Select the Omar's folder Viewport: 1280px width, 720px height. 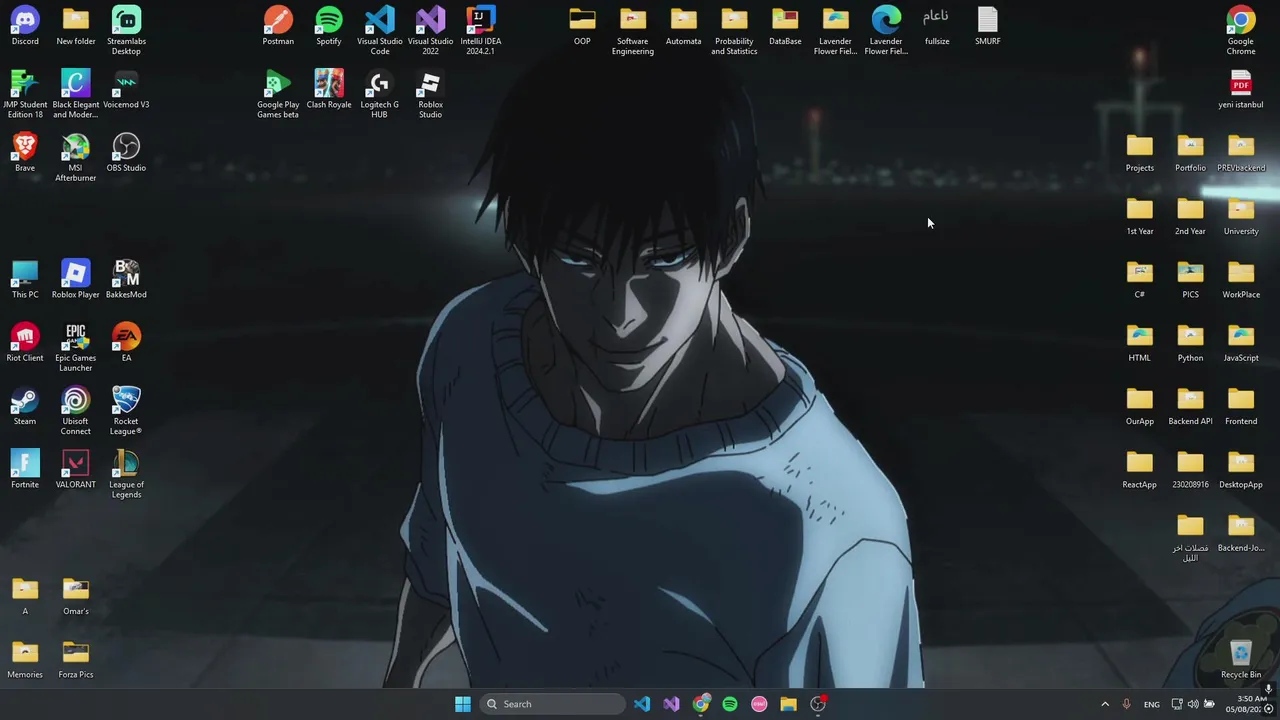pos(76,597)
